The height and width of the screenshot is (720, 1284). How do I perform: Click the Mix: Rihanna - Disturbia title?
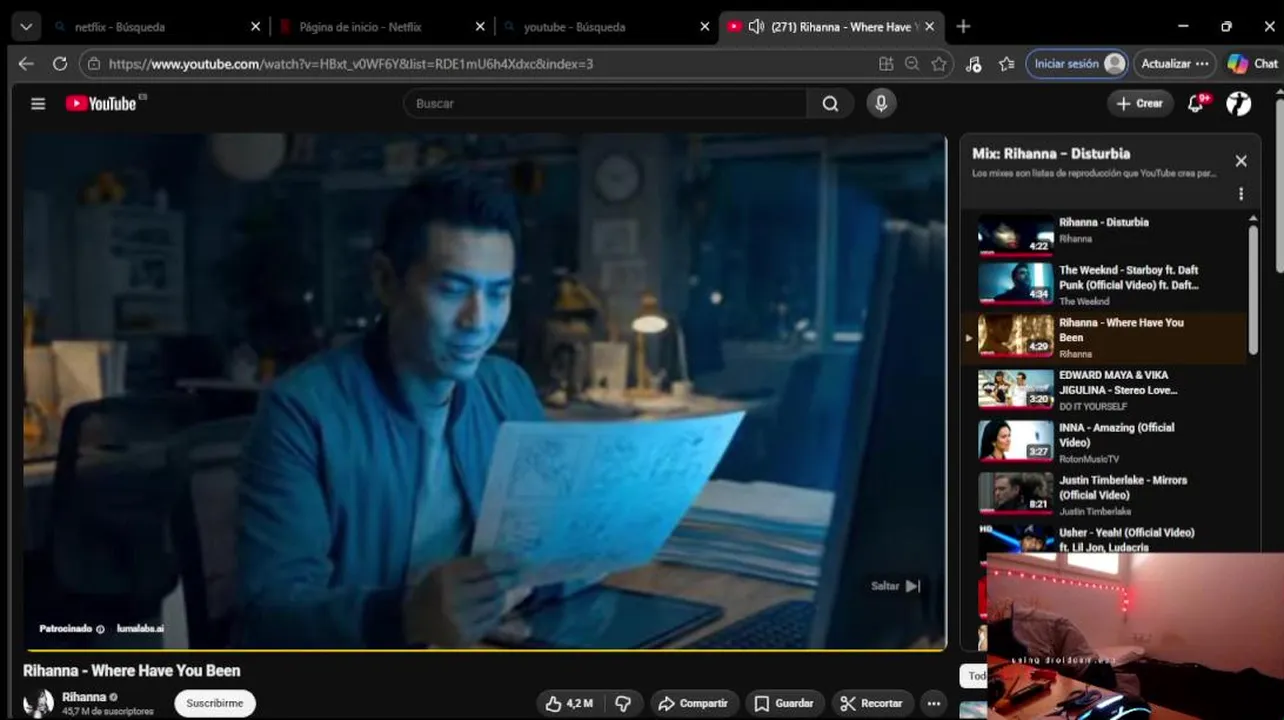coord(1051,154)
